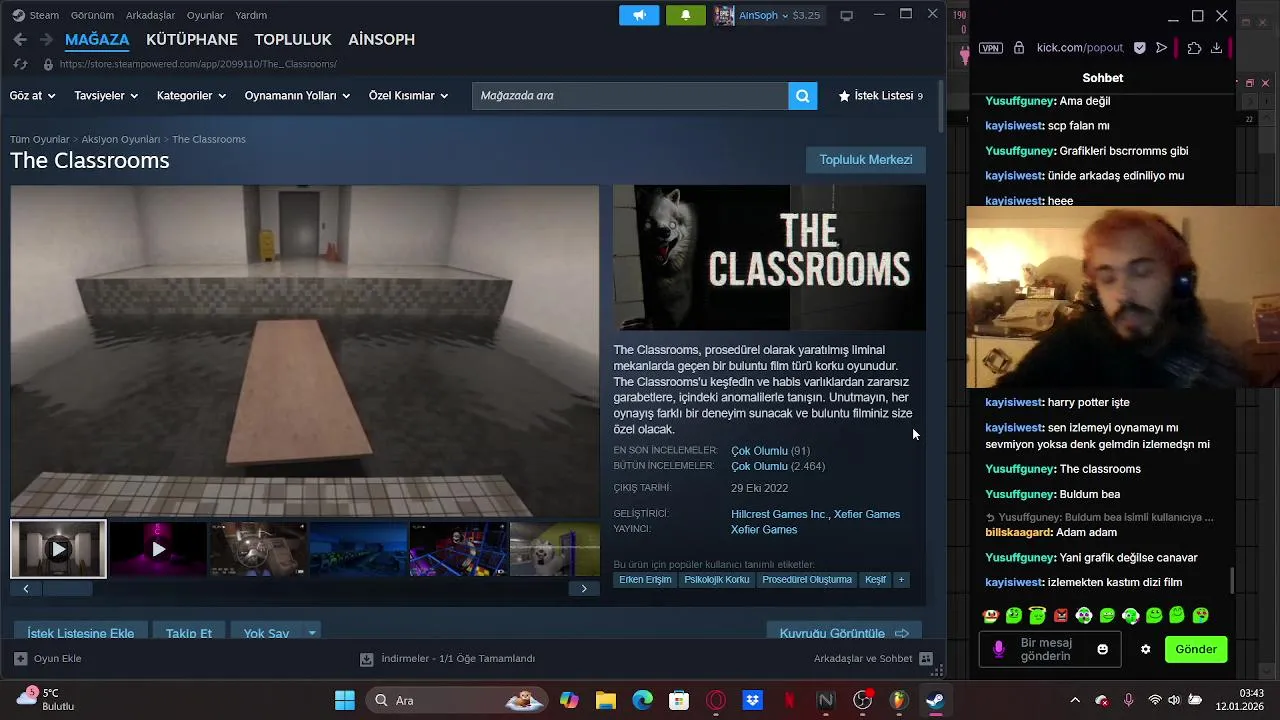This screenshot has width=1280, height=720.
Task: Expand the Göz at dropdown
Action: point(33,96)
